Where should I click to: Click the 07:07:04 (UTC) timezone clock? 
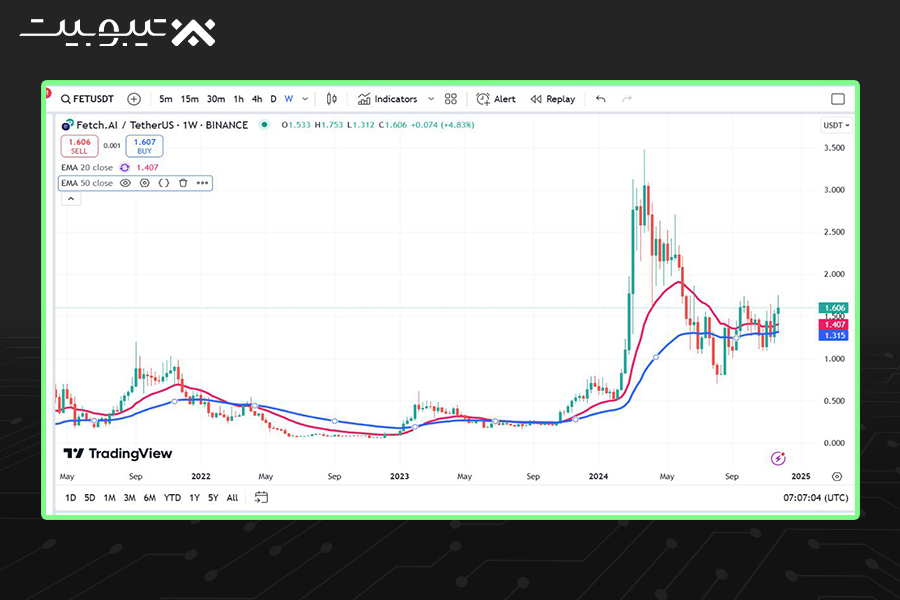tap(816, 498)
